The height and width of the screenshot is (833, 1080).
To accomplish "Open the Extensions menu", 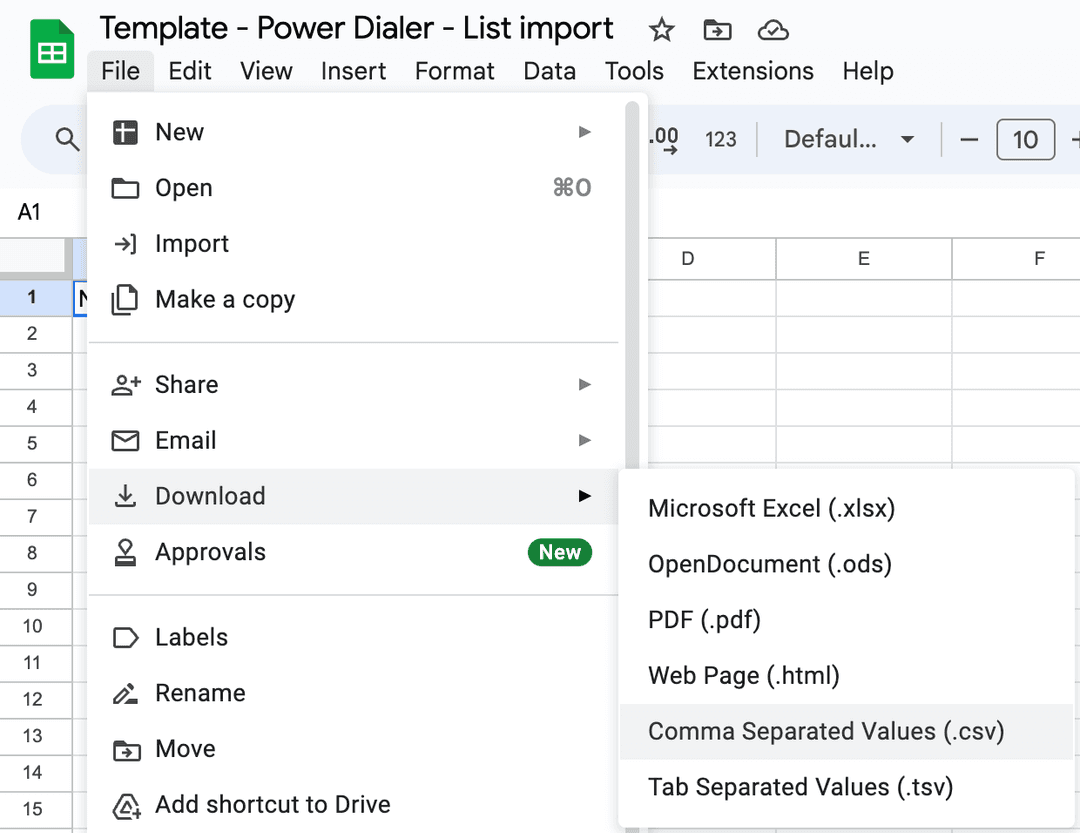I will pos(752,71).
